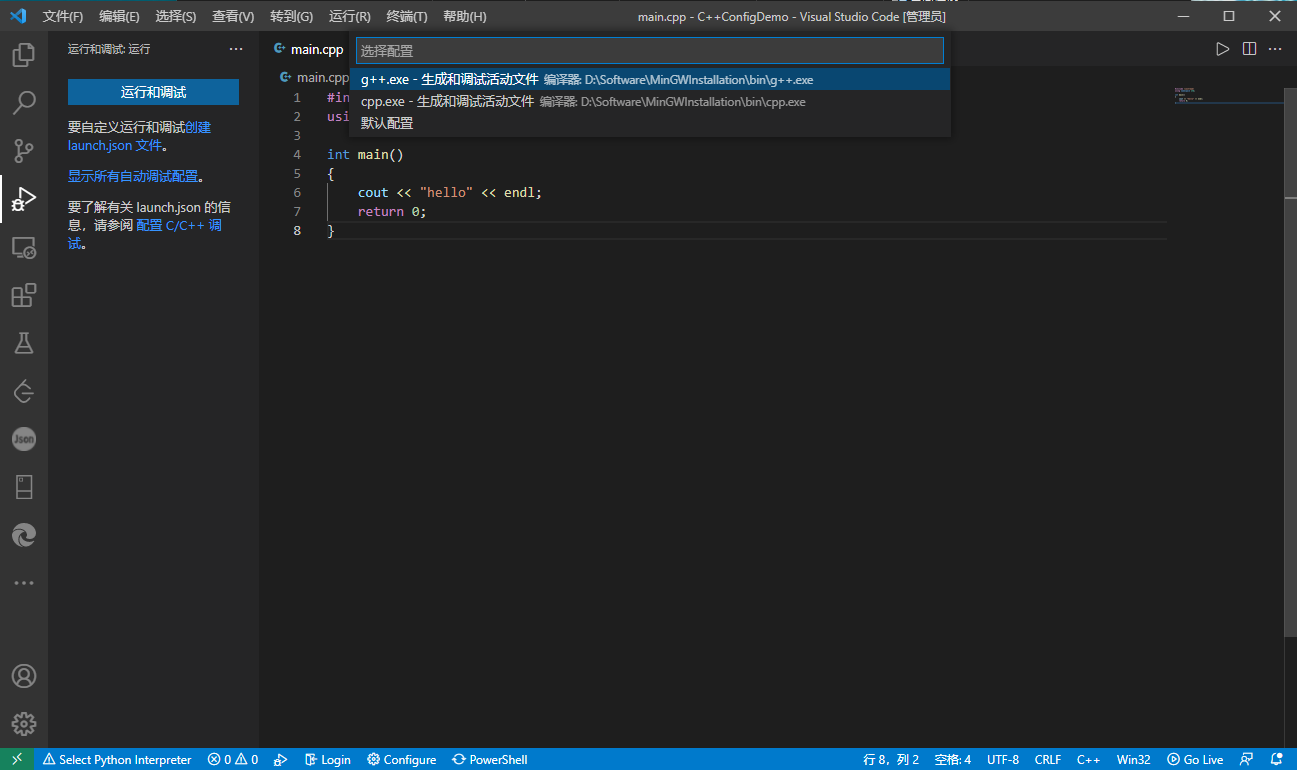Open the 终端(T) menu
Image resolution: width=1297 pixels, height=770 pixels.
(406, 17)
